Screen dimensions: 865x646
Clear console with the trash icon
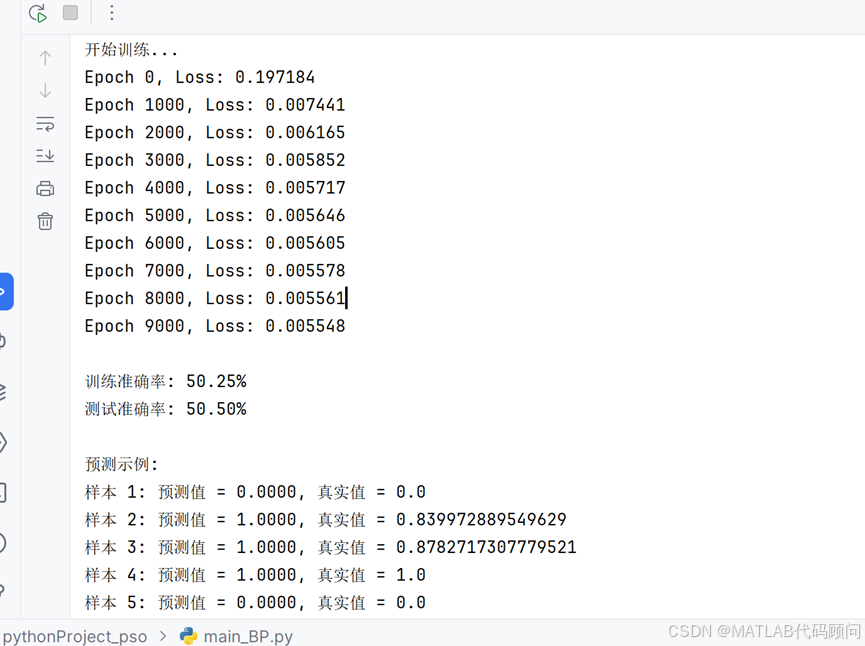(45, 221)
